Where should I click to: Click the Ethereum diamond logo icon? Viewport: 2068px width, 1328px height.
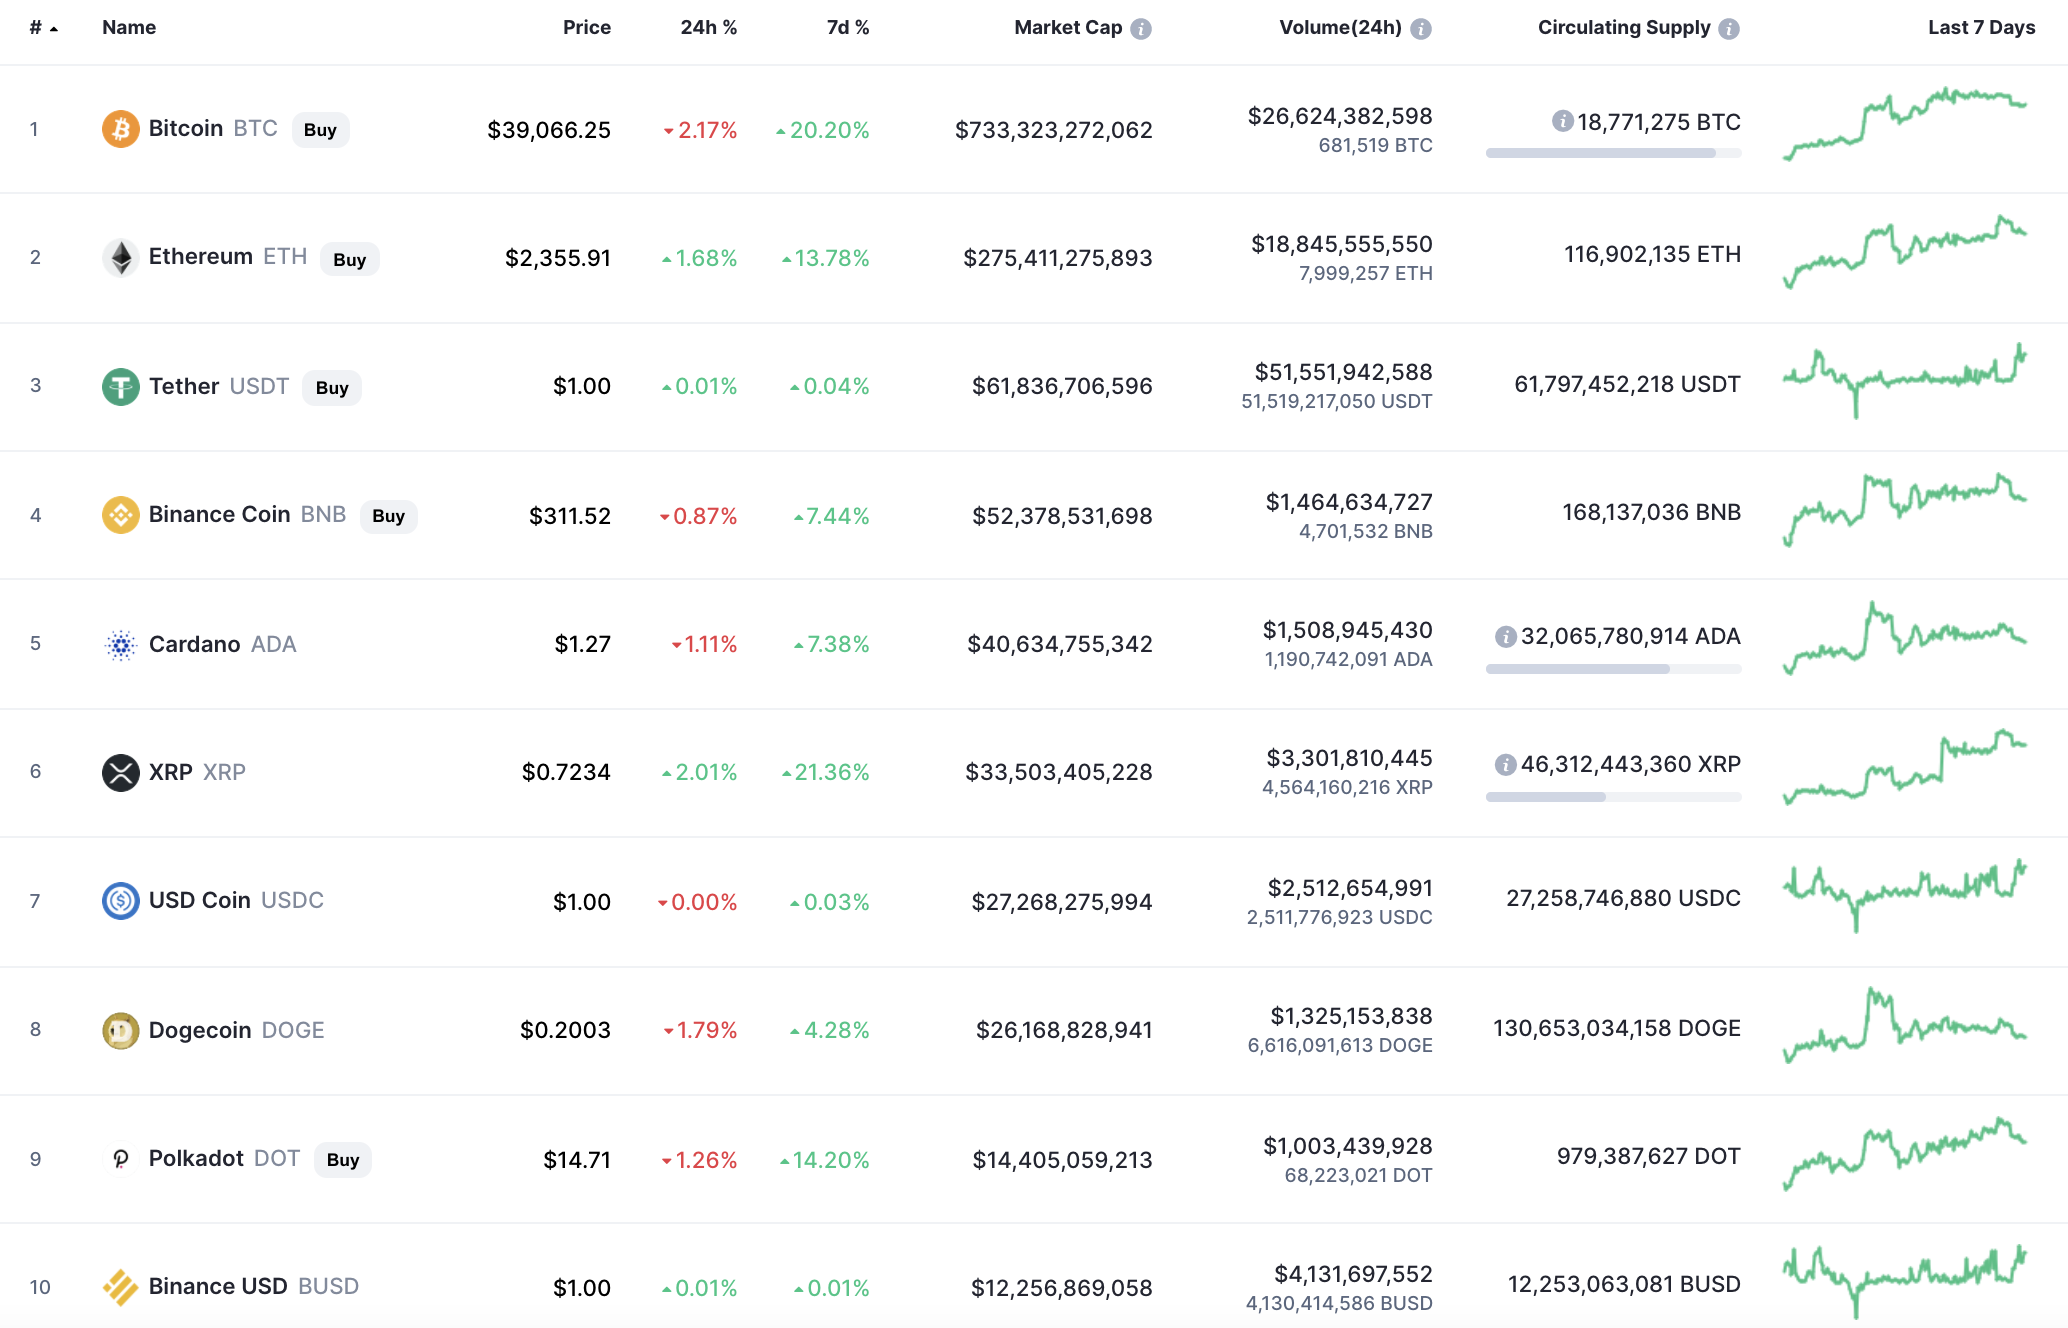[x=120, y=258]
